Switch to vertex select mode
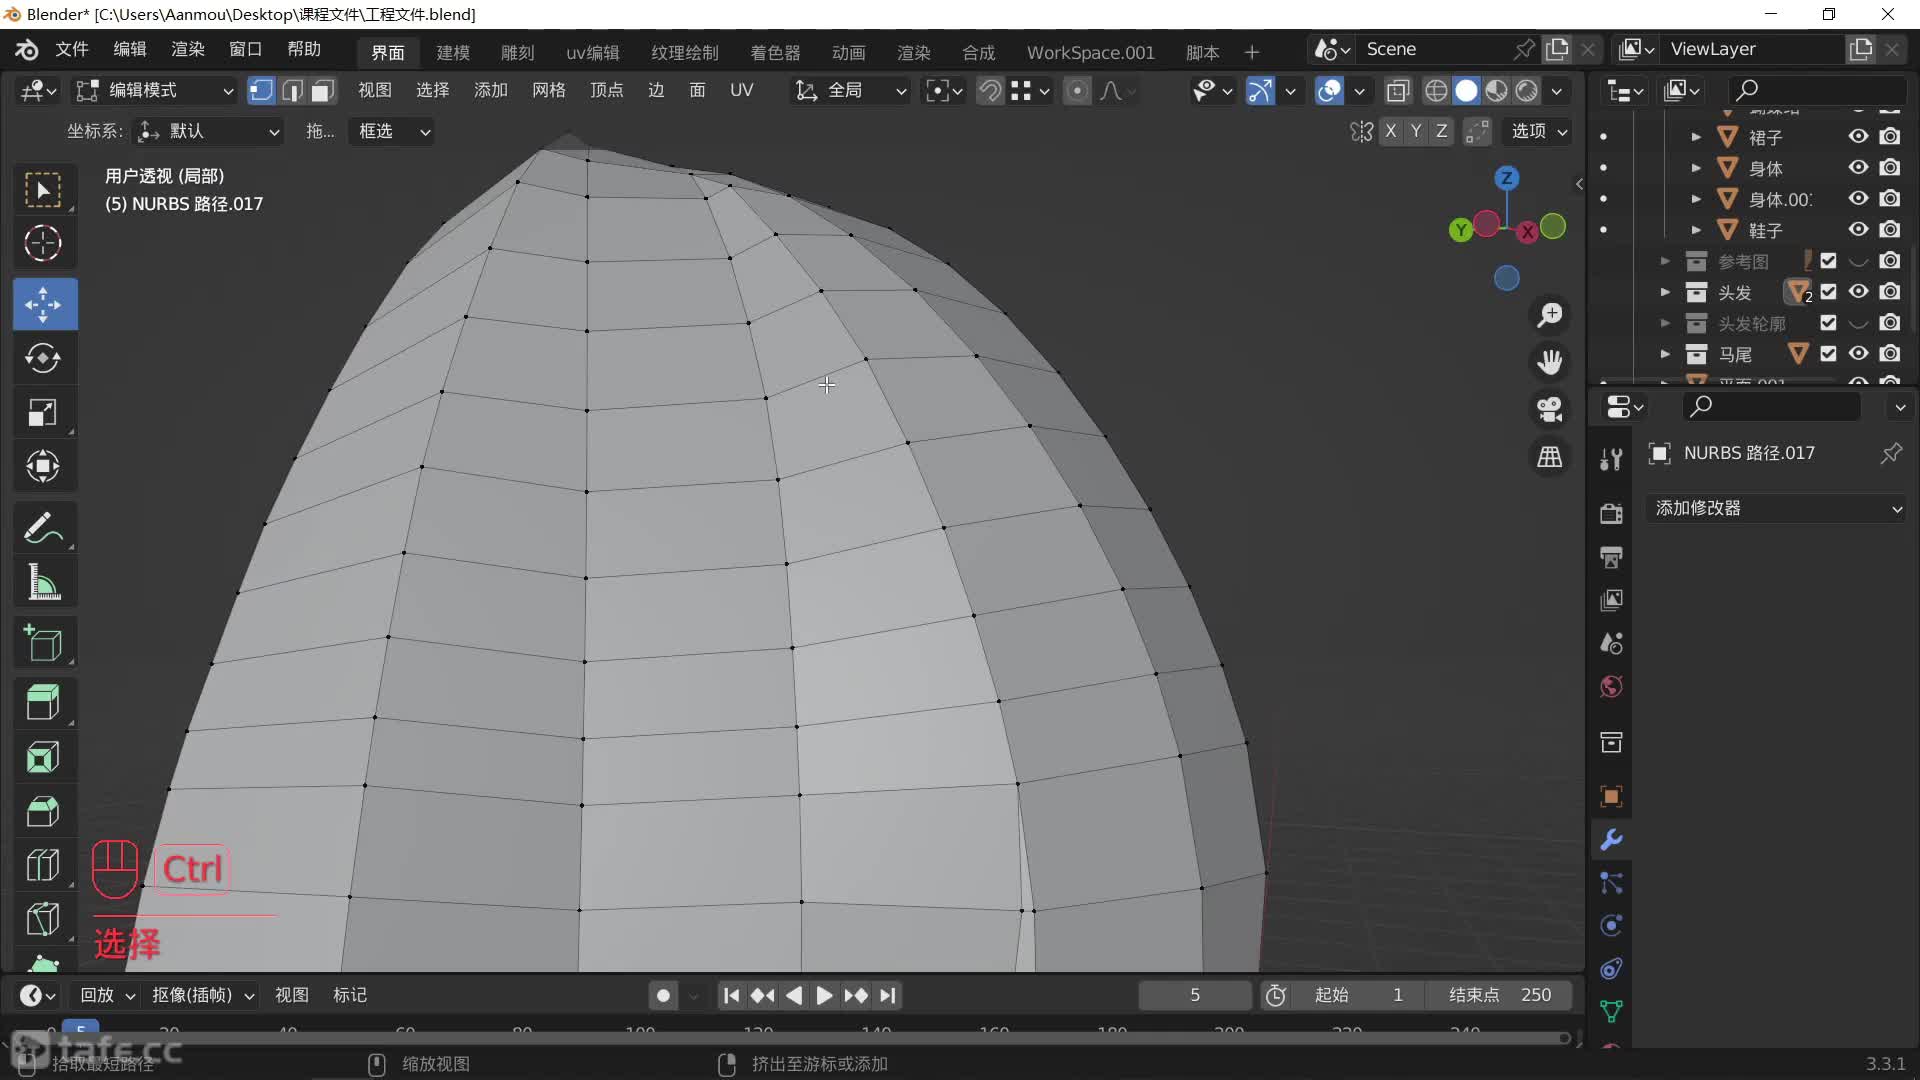 [261, 91]
